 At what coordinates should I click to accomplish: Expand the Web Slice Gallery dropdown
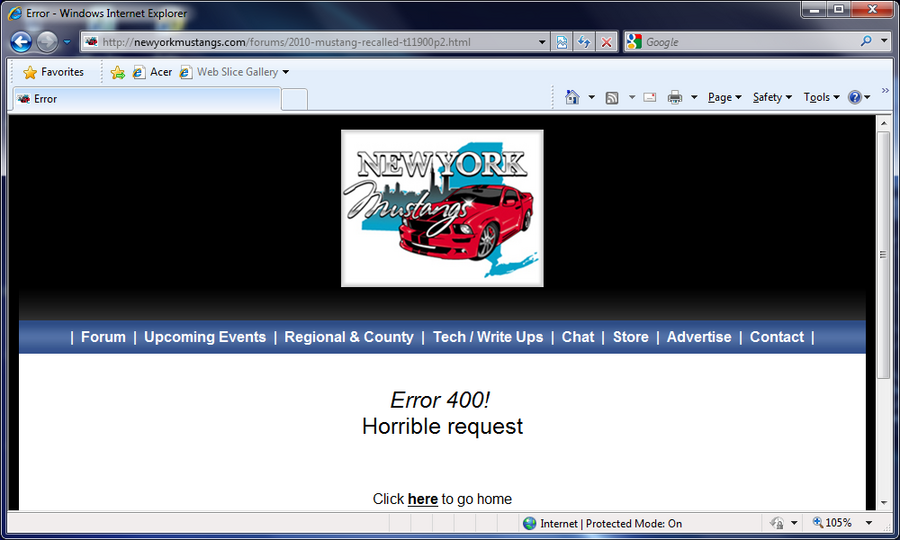(x=285, y=72)
